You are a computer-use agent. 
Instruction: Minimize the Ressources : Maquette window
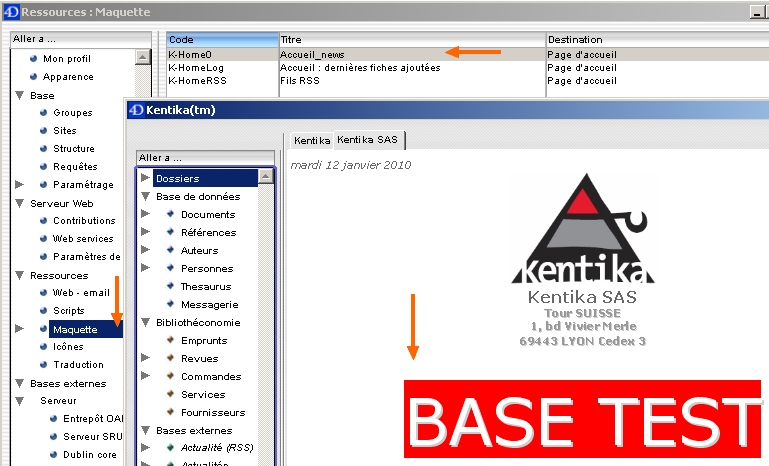757,12
